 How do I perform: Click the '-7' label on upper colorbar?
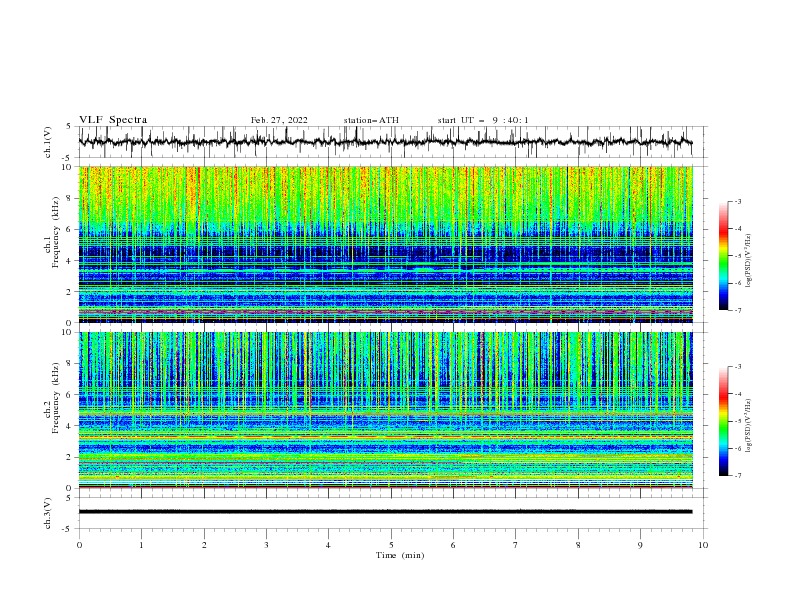point(737,311)
